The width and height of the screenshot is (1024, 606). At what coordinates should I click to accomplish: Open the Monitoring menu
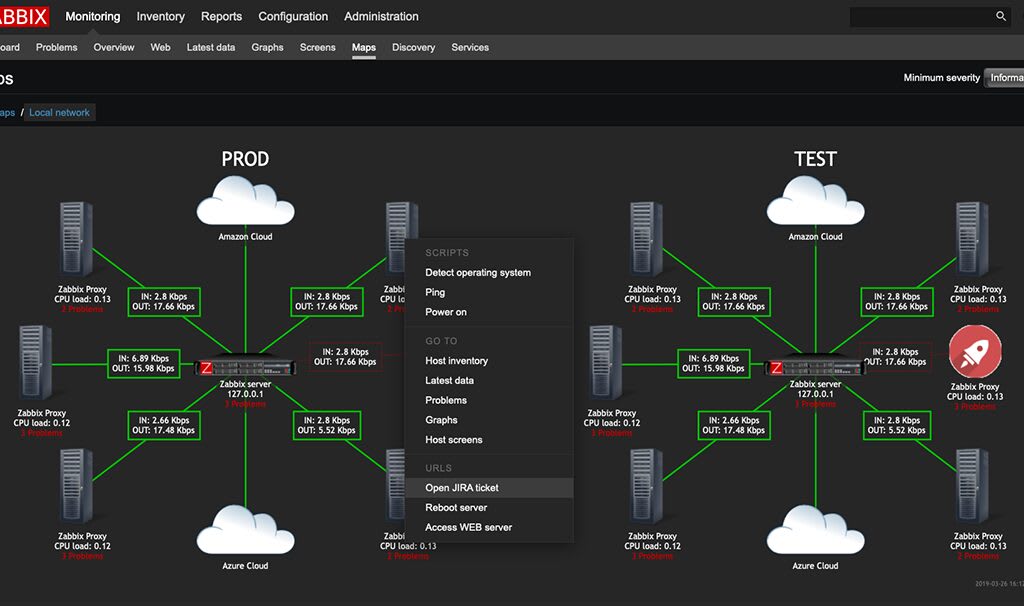click(92, 16)
